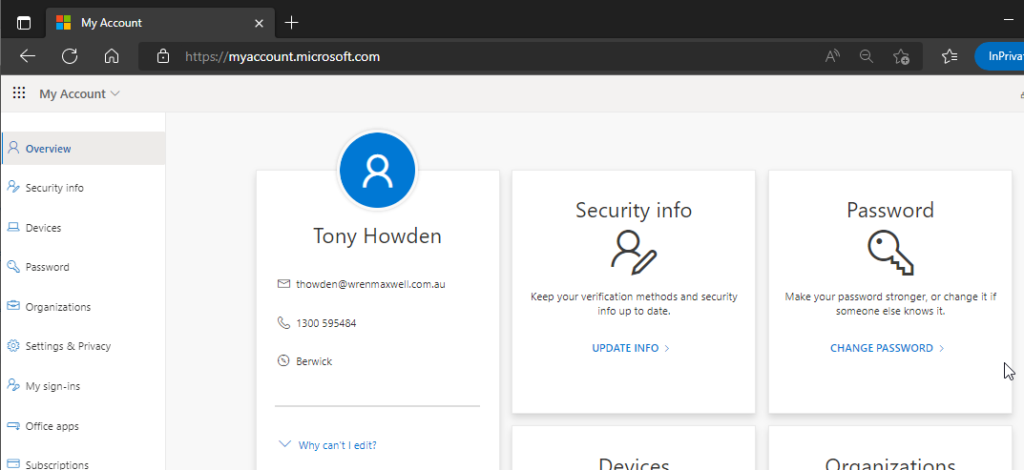Add this page to favorites star icon
1024x470 pixels.
(901, 57)
